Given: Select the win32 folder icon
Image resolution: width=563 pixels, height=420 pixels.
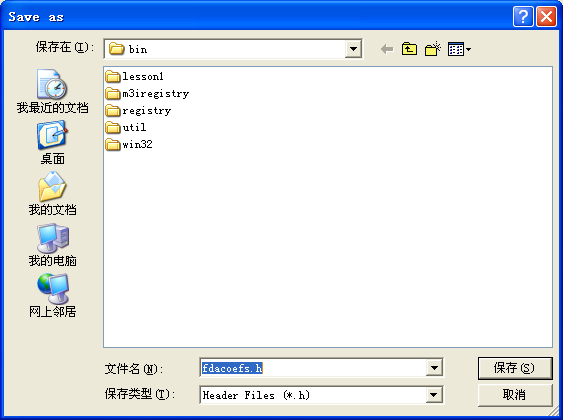Looking at the screenshot, I should click(113, 144).
